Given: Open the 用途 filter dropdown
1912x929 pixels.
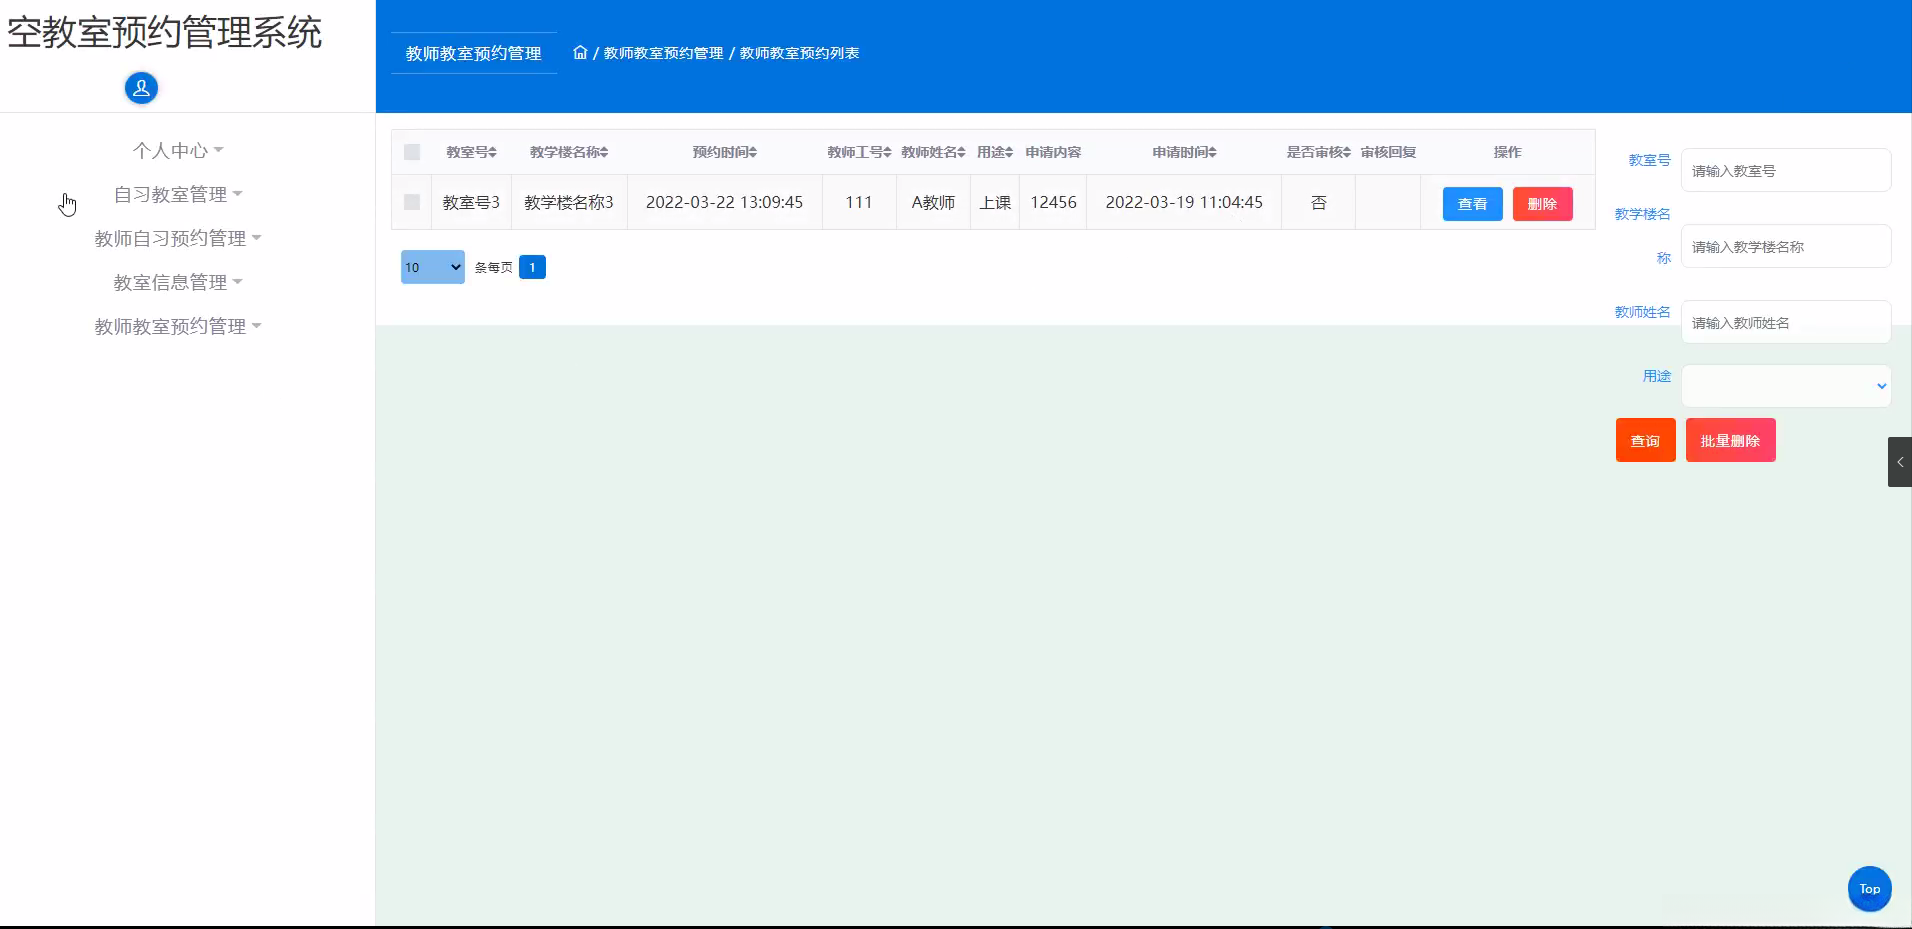Looking at the screenshot, I should (x=1786, y=386).
